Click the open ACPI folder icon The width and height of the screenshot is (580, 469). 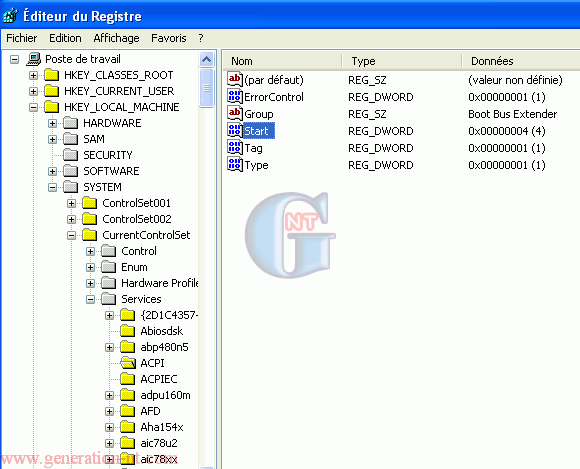(128, 363)
